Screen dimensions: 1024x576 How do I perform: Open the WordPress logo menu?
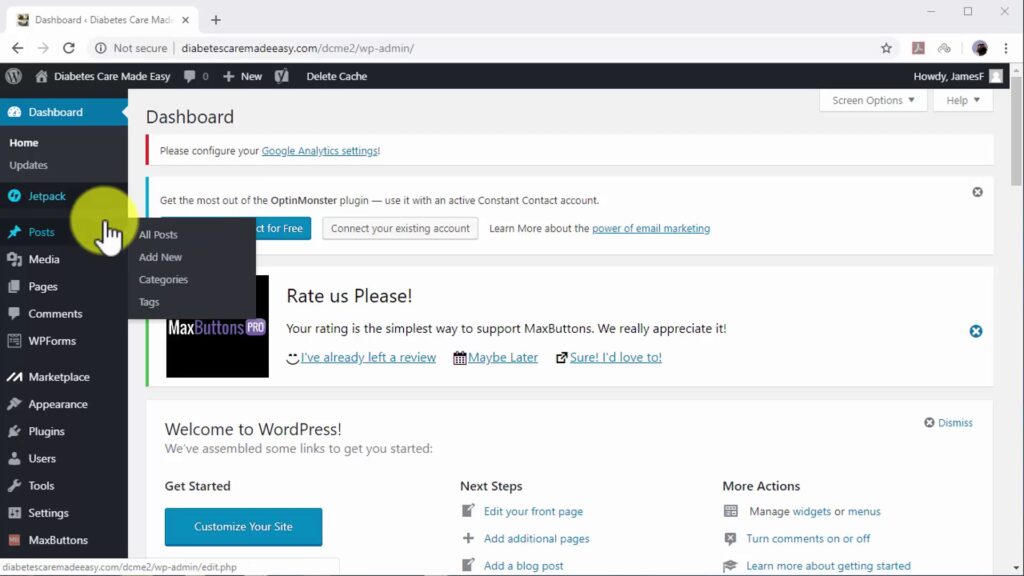[14, 76]
